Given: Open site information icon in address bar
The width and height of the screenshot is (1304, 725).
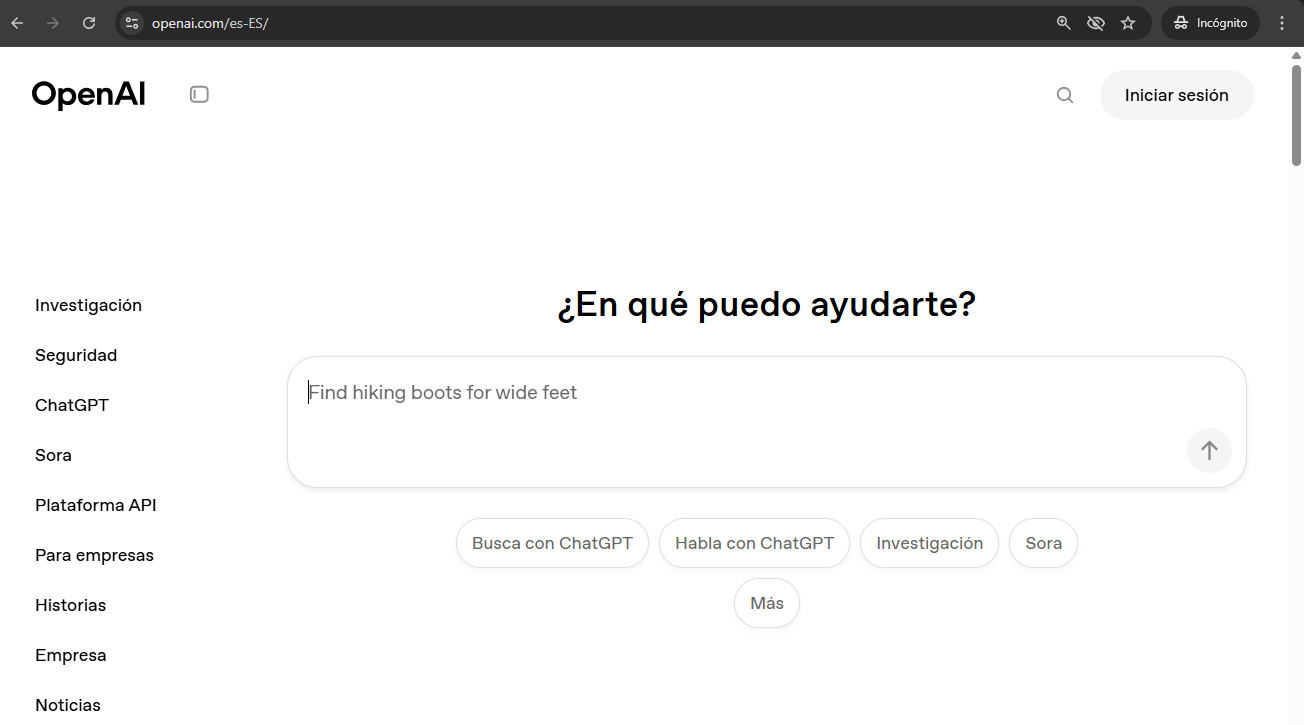Looking at the screenshot, I should pyautogui.click(x=132, y=23).
